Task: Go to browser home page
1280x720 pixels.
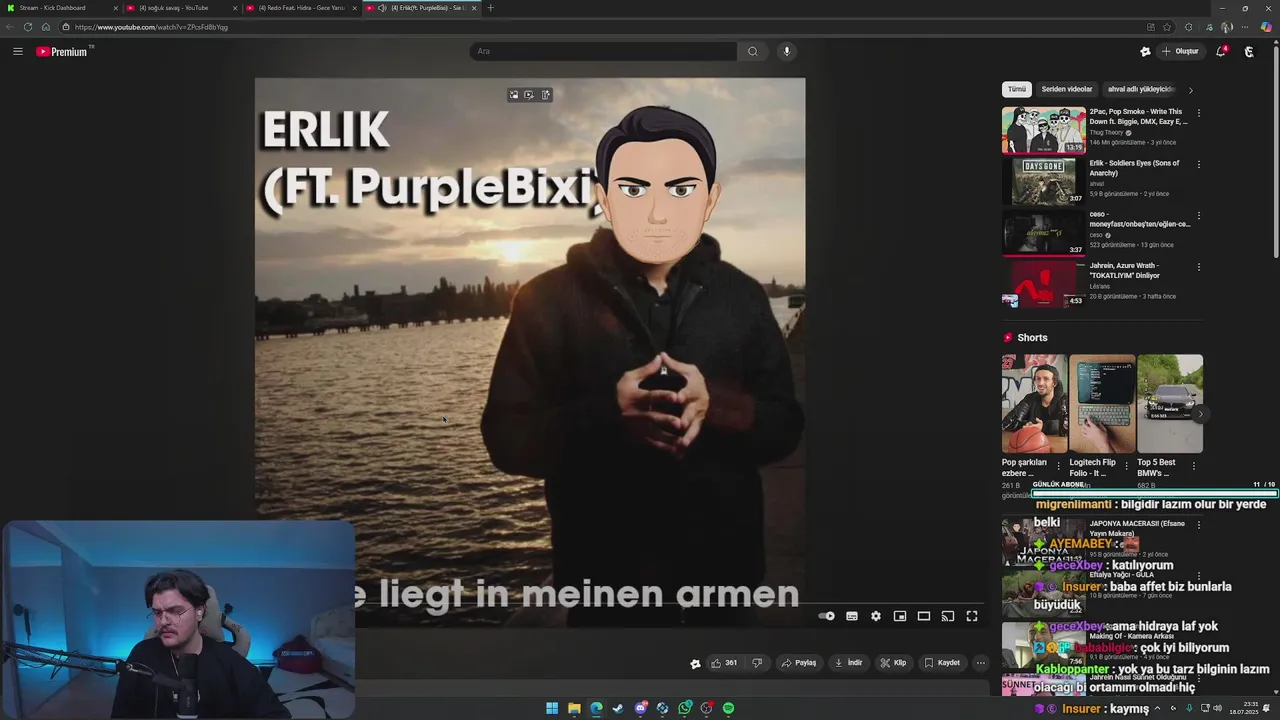Action: coord(45,27)
